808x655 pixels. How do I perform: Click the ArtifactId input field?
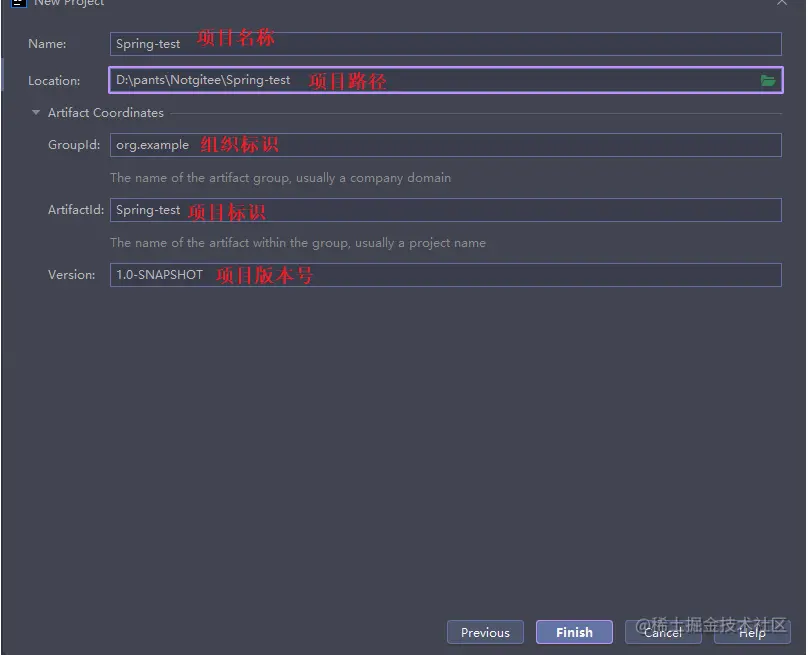(446, 210)
